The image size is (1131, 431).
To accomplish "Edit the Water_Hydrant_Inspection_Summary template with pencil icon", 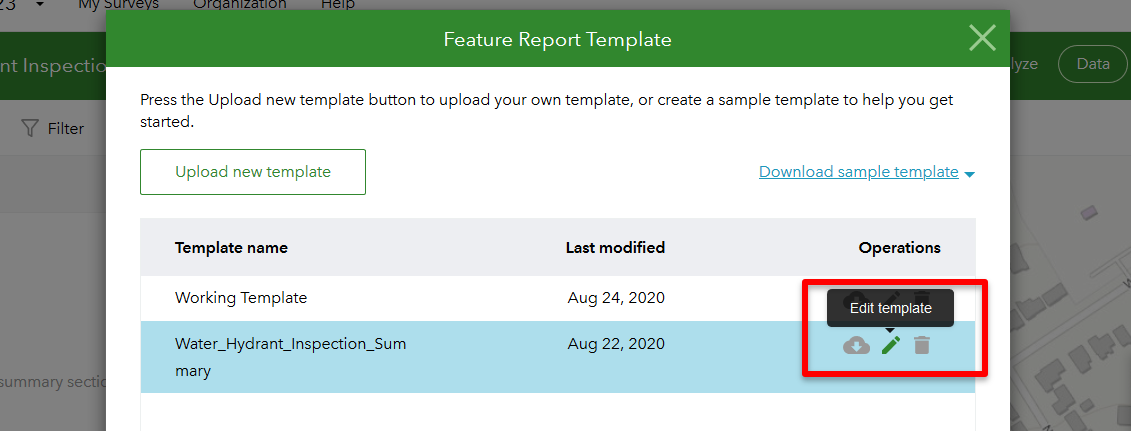I will [x=891, y=345].
